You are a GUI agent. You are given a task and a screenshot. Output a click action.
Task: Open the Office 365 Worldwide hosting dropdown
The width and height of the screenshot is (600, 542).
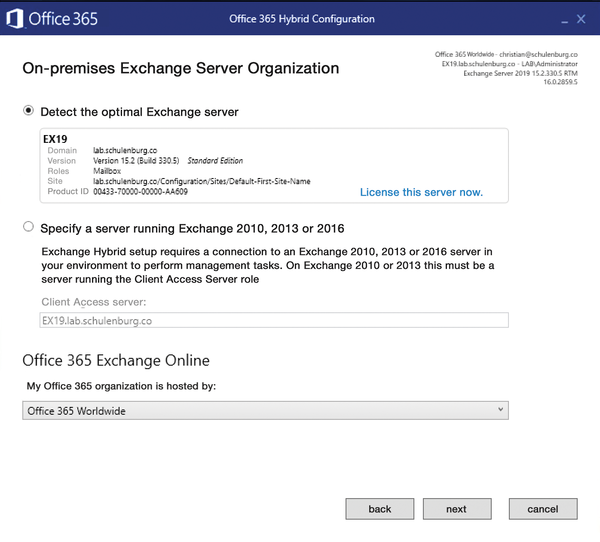pyautogui.click(x=266, y=411)
